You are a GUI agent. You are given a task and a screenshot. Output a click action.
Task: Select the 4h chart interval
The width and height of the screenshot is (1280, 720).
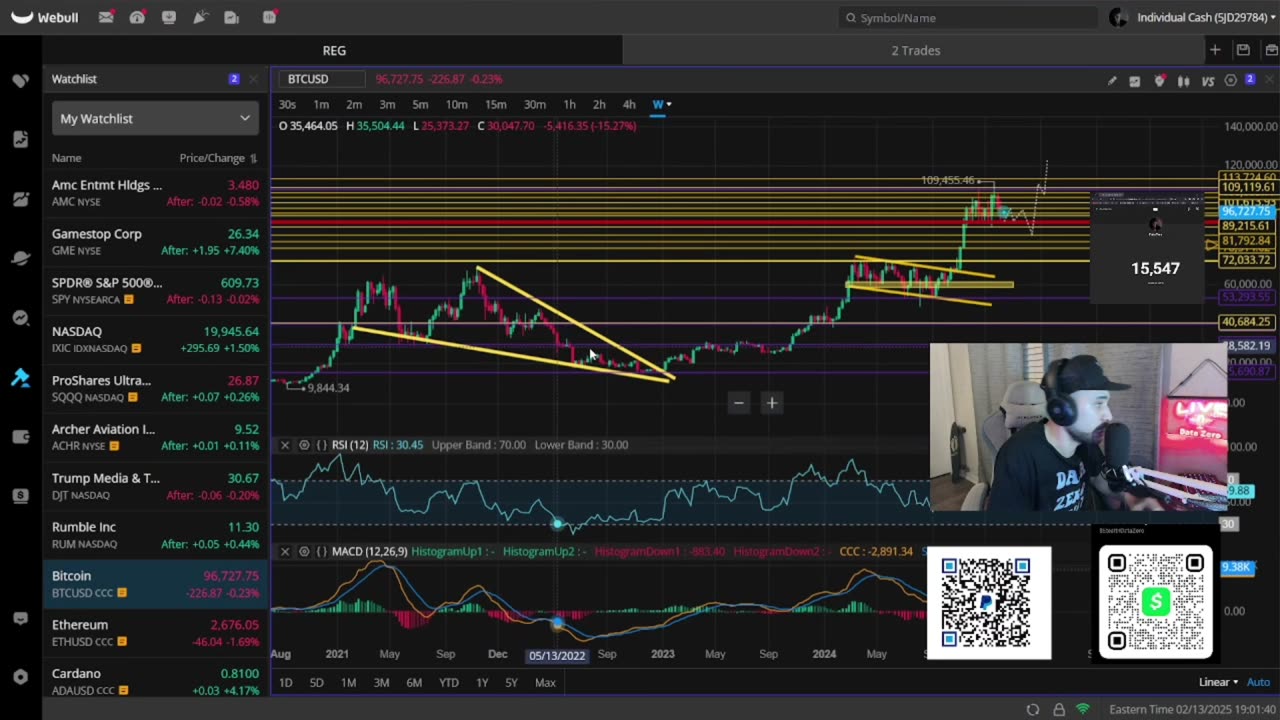(629, 104)
